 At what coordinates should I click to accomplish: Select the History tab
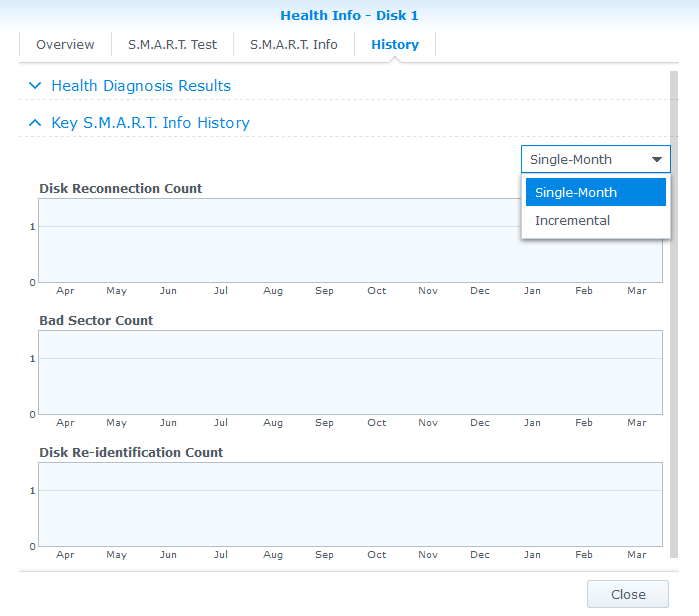395,45
